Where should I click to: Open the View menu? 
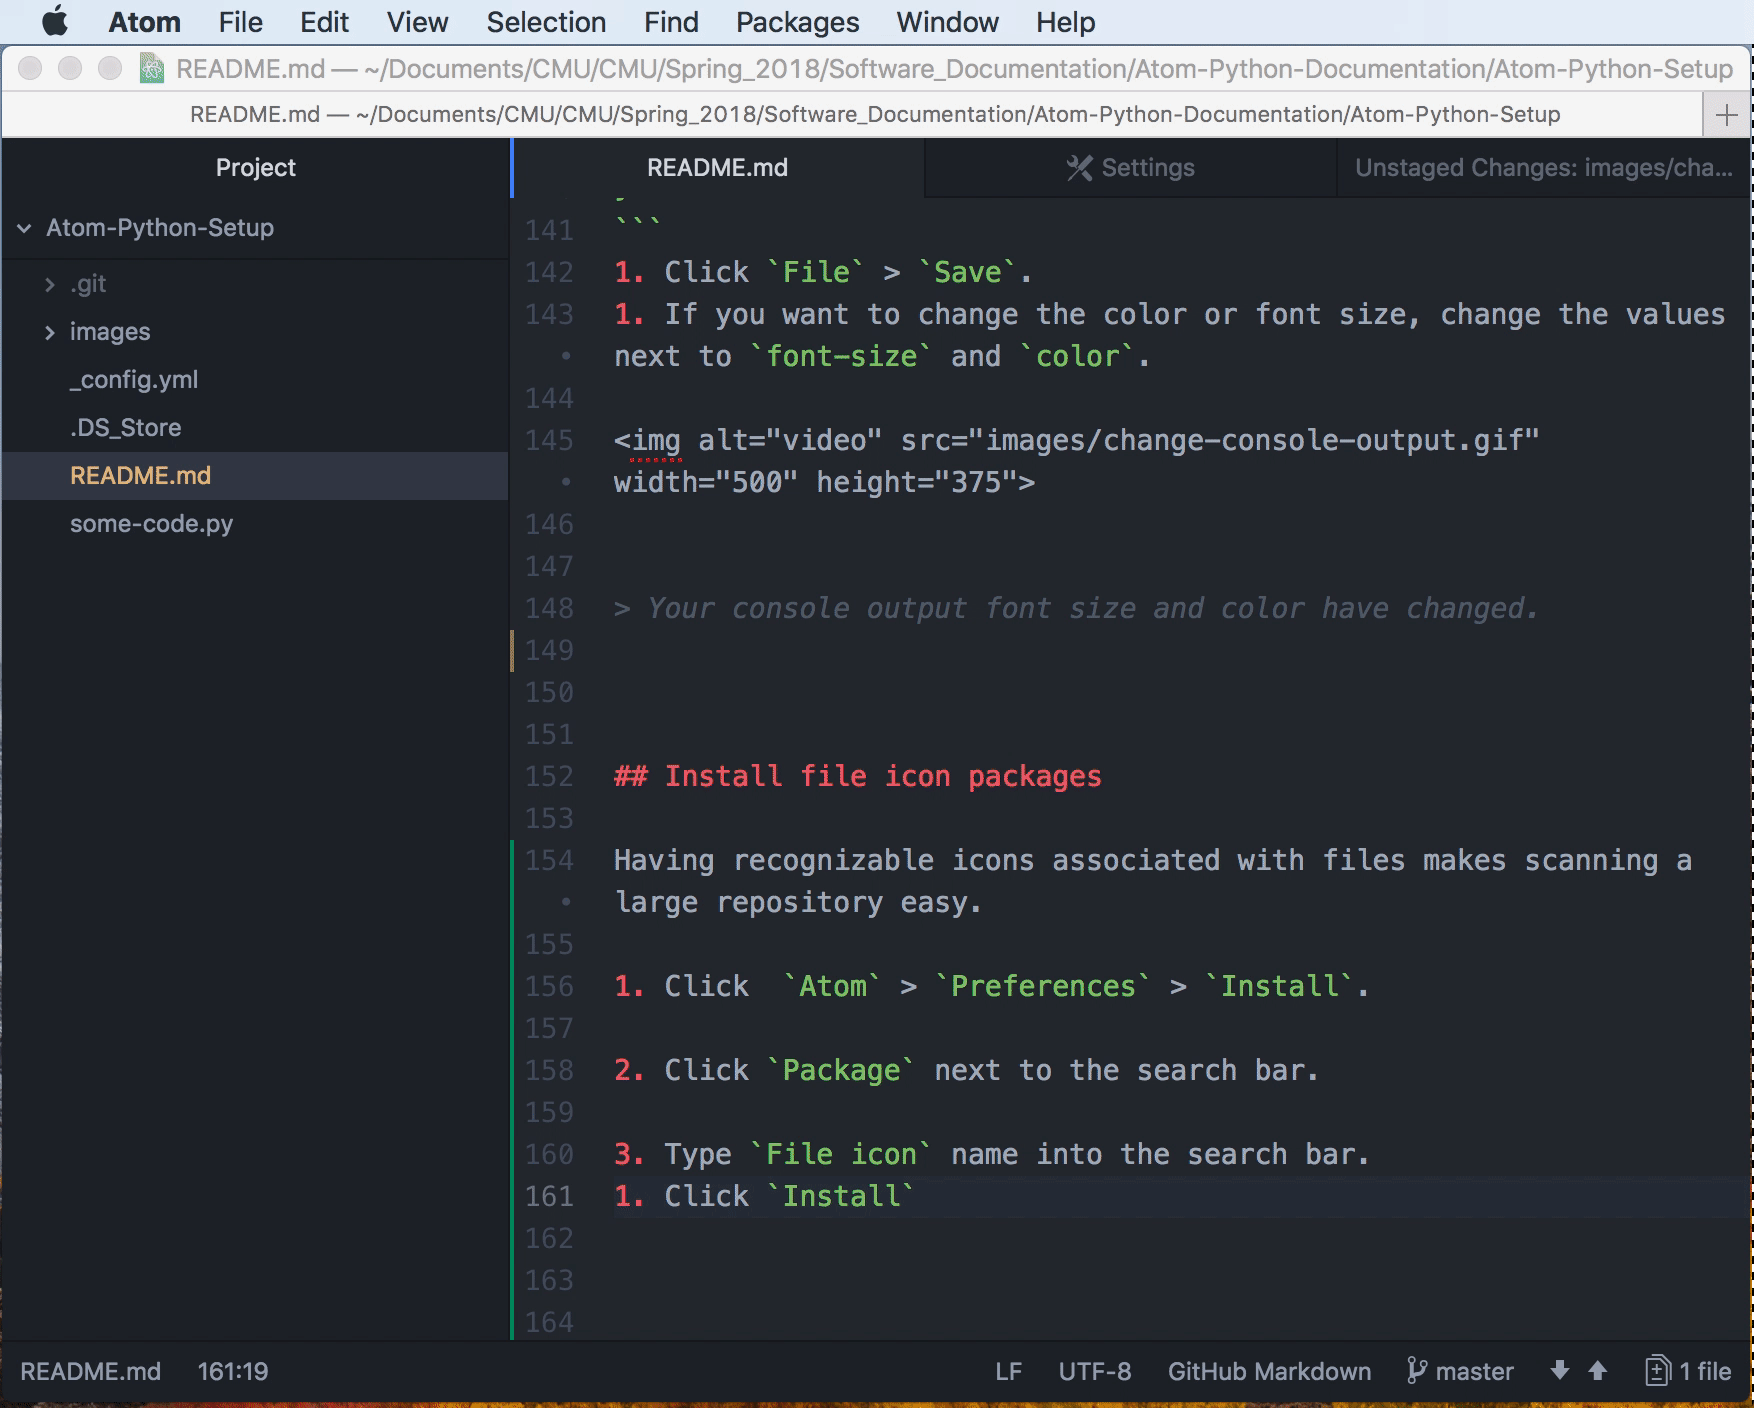tap(417, 22)
